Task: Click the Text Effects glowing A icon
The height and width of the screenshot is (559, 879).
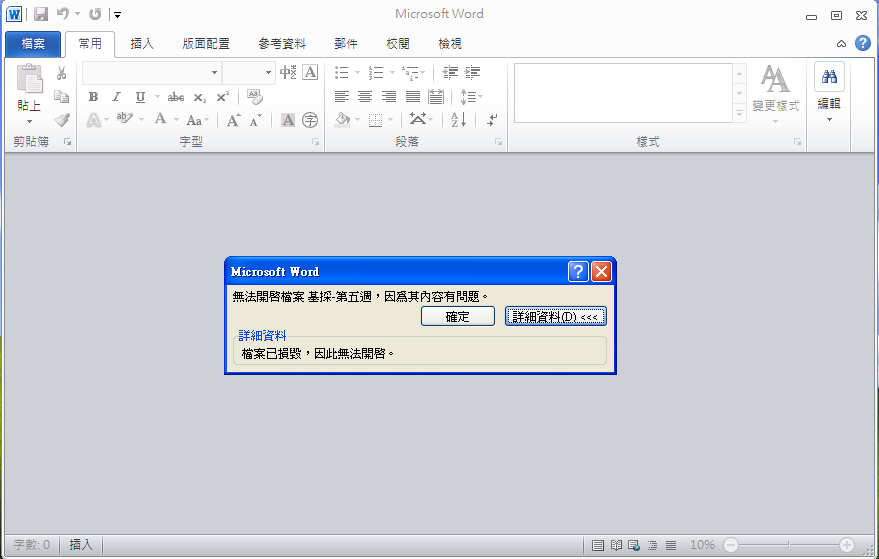Action: (x=94, y=120)
